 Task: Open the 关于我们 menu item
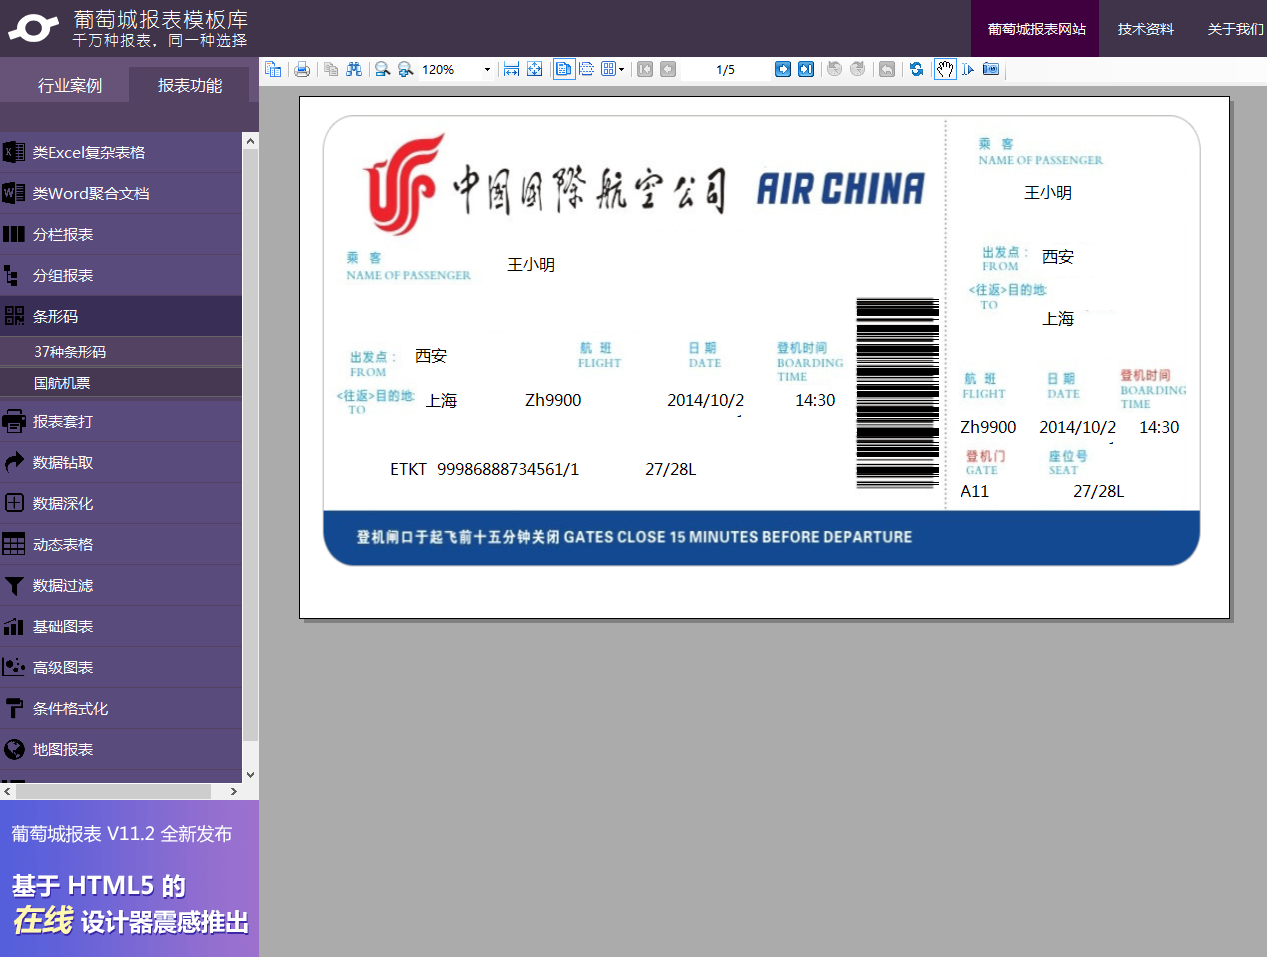1235,29
